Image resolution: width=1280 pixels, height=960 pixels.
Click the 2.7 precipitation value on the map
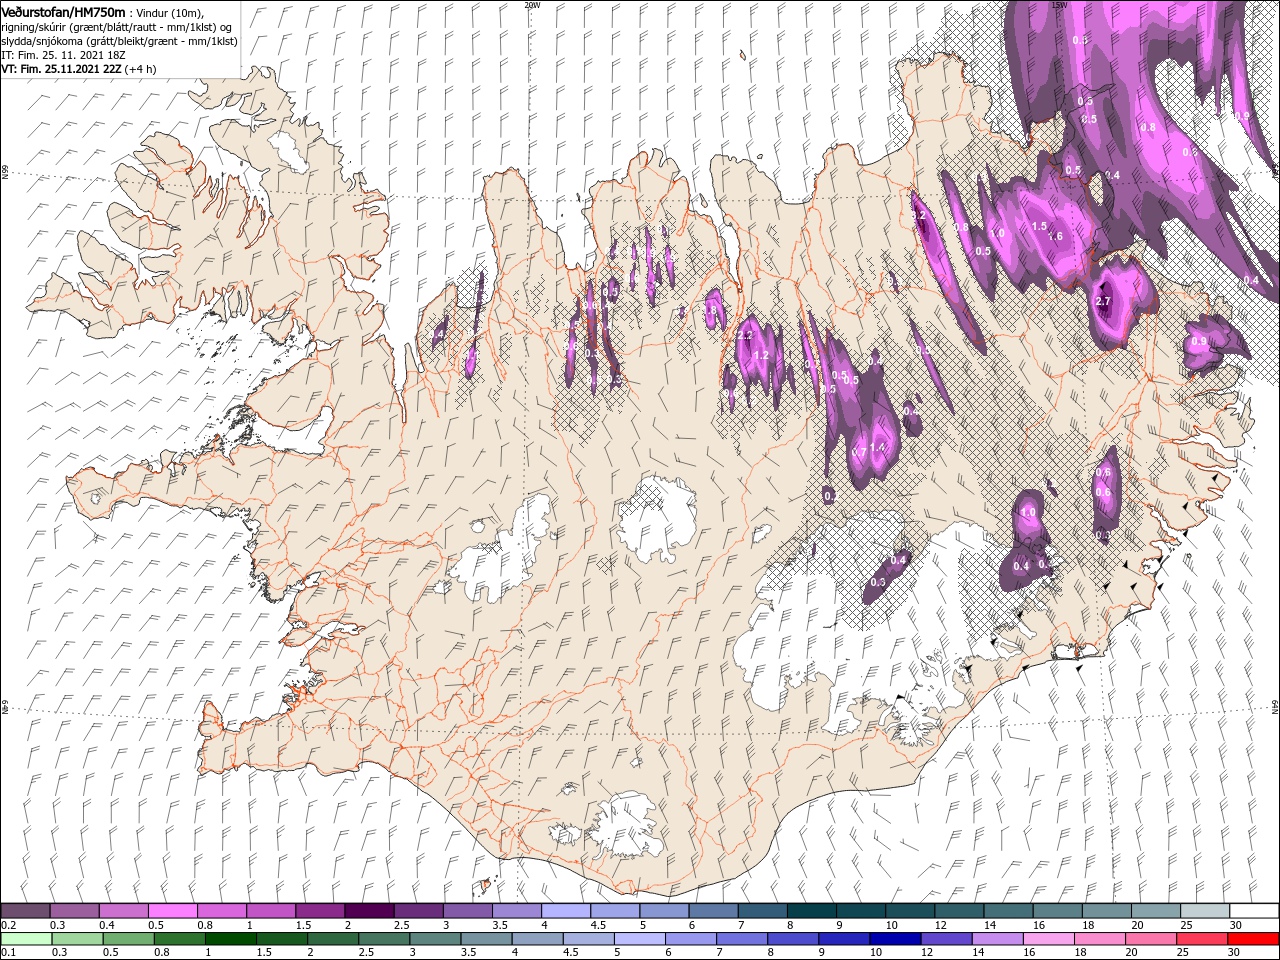[1104, 301]
